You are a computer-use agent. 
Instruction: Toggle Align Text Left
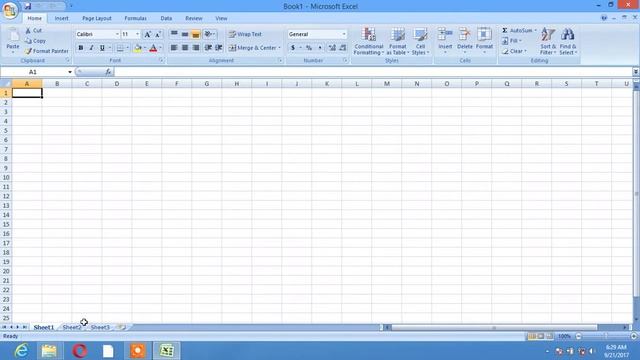click(x=174, y=48)
